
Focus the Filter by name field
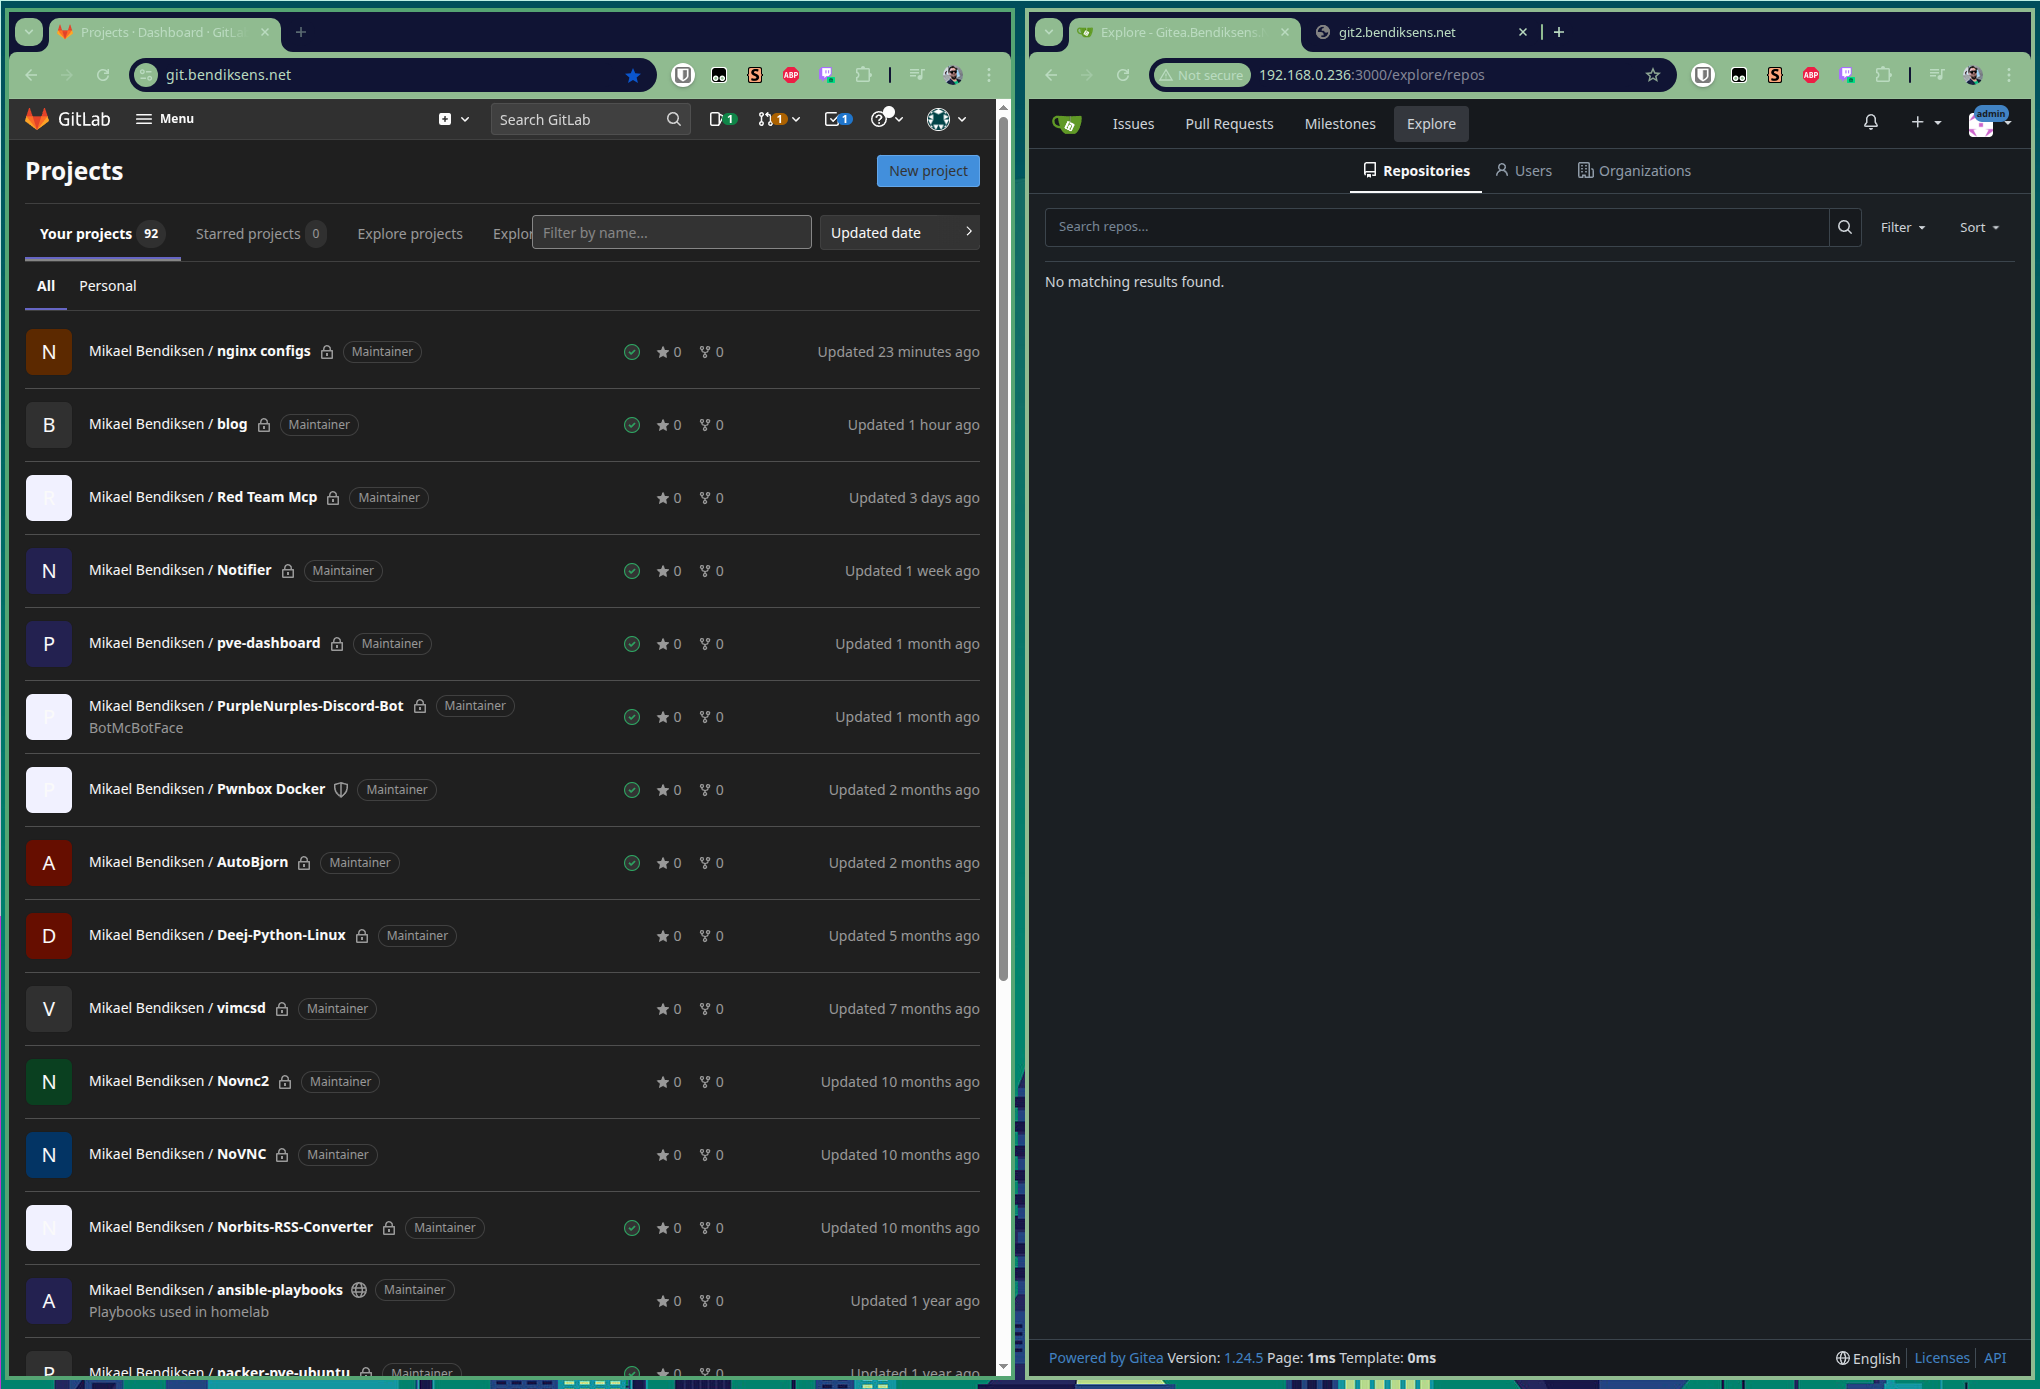pyautogui.click(x=671, y=232)
